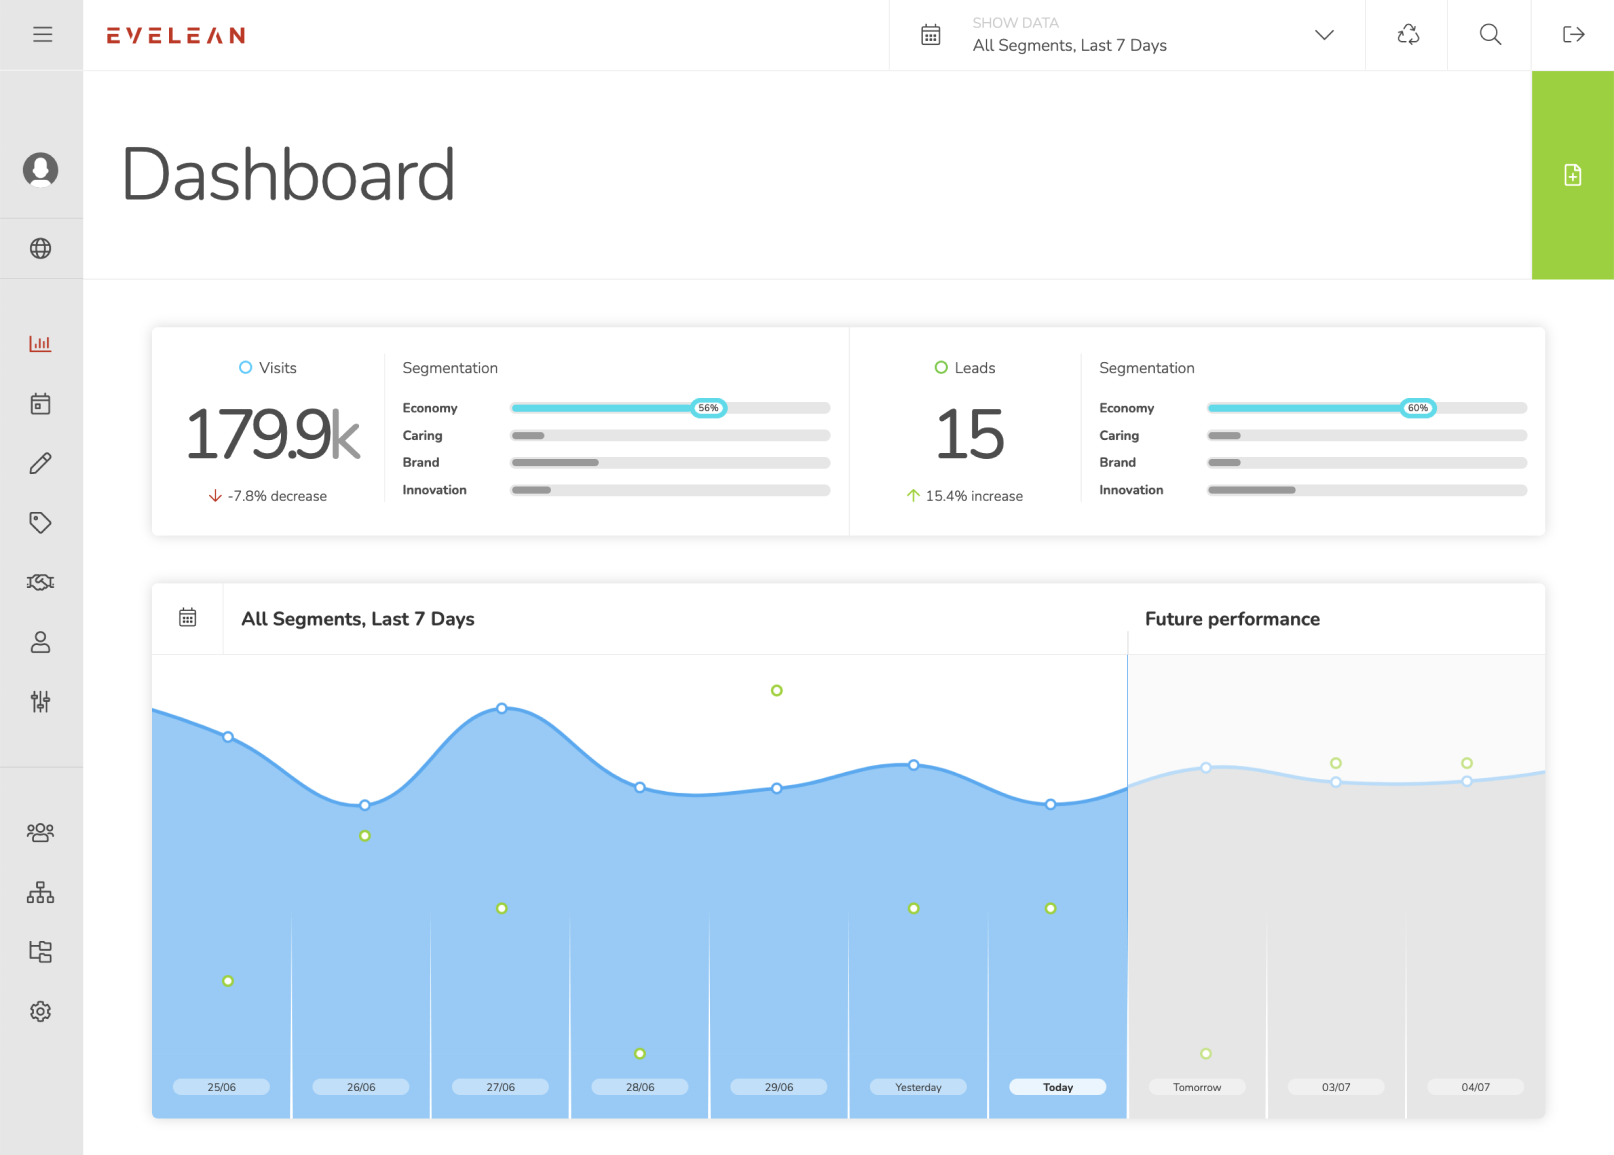Select the 27/06 date pill
This screenshot has width=1614, height=1155.
tap(500, 1087)
